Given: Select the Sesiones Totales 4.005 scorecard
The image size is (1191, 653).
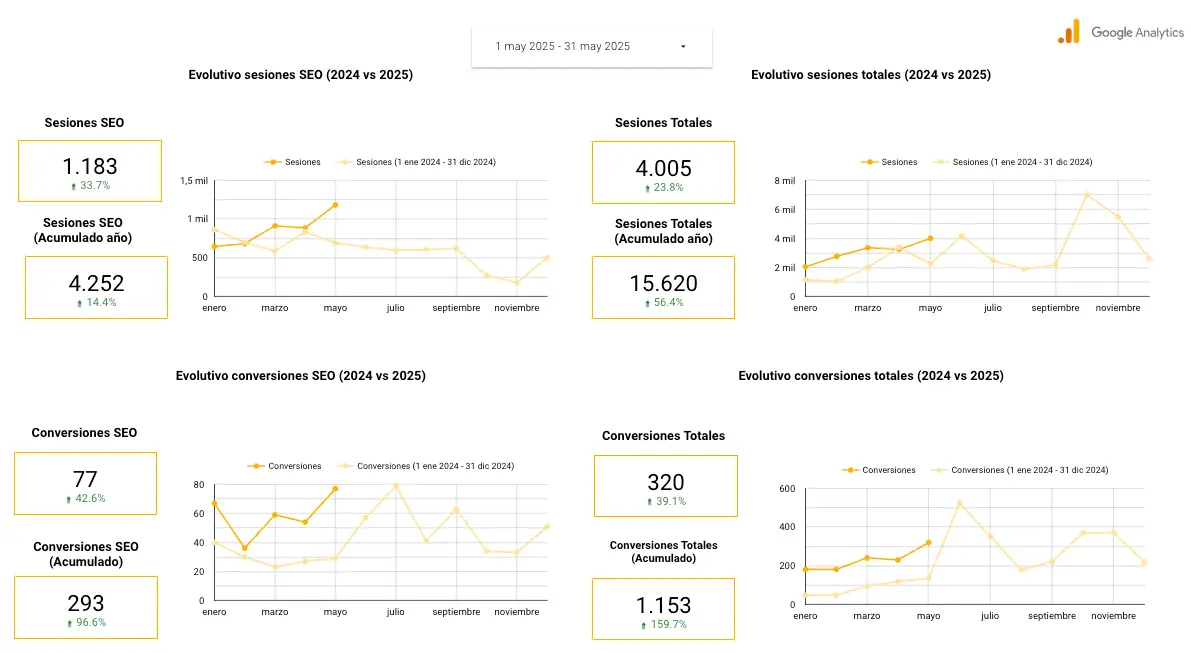Looking at the screenshot, I should coord(663,172).
